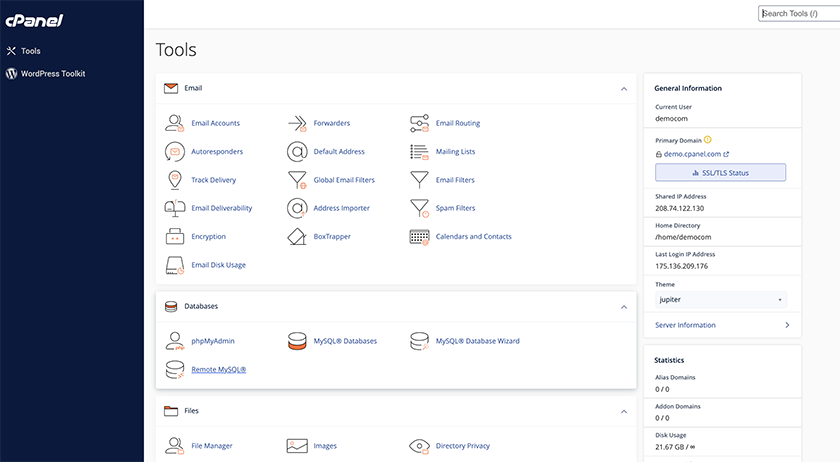Click the Encryption icon
Screen dimensions: 840x462
[x=175, y=236]
